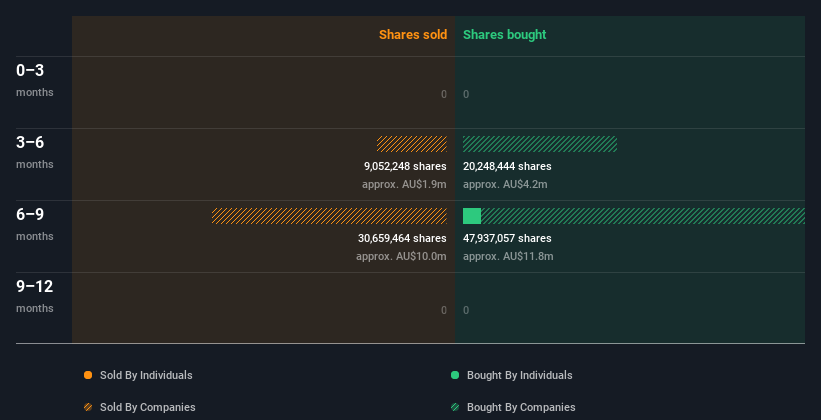Select the 6–9 months hatched green bought bar

pos(643,216)
